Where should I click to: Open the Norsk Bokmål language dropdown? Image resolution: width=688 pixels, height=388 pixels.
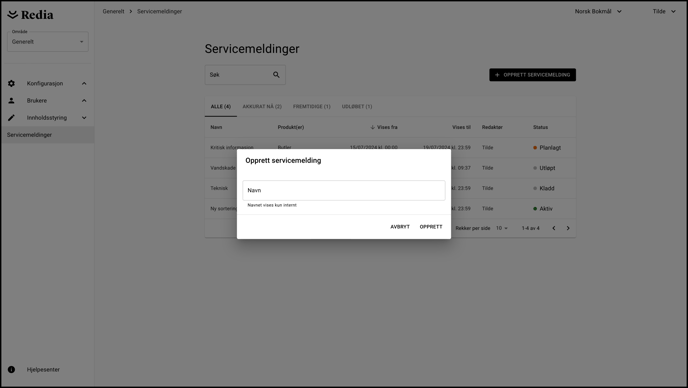tap(598, 11)
